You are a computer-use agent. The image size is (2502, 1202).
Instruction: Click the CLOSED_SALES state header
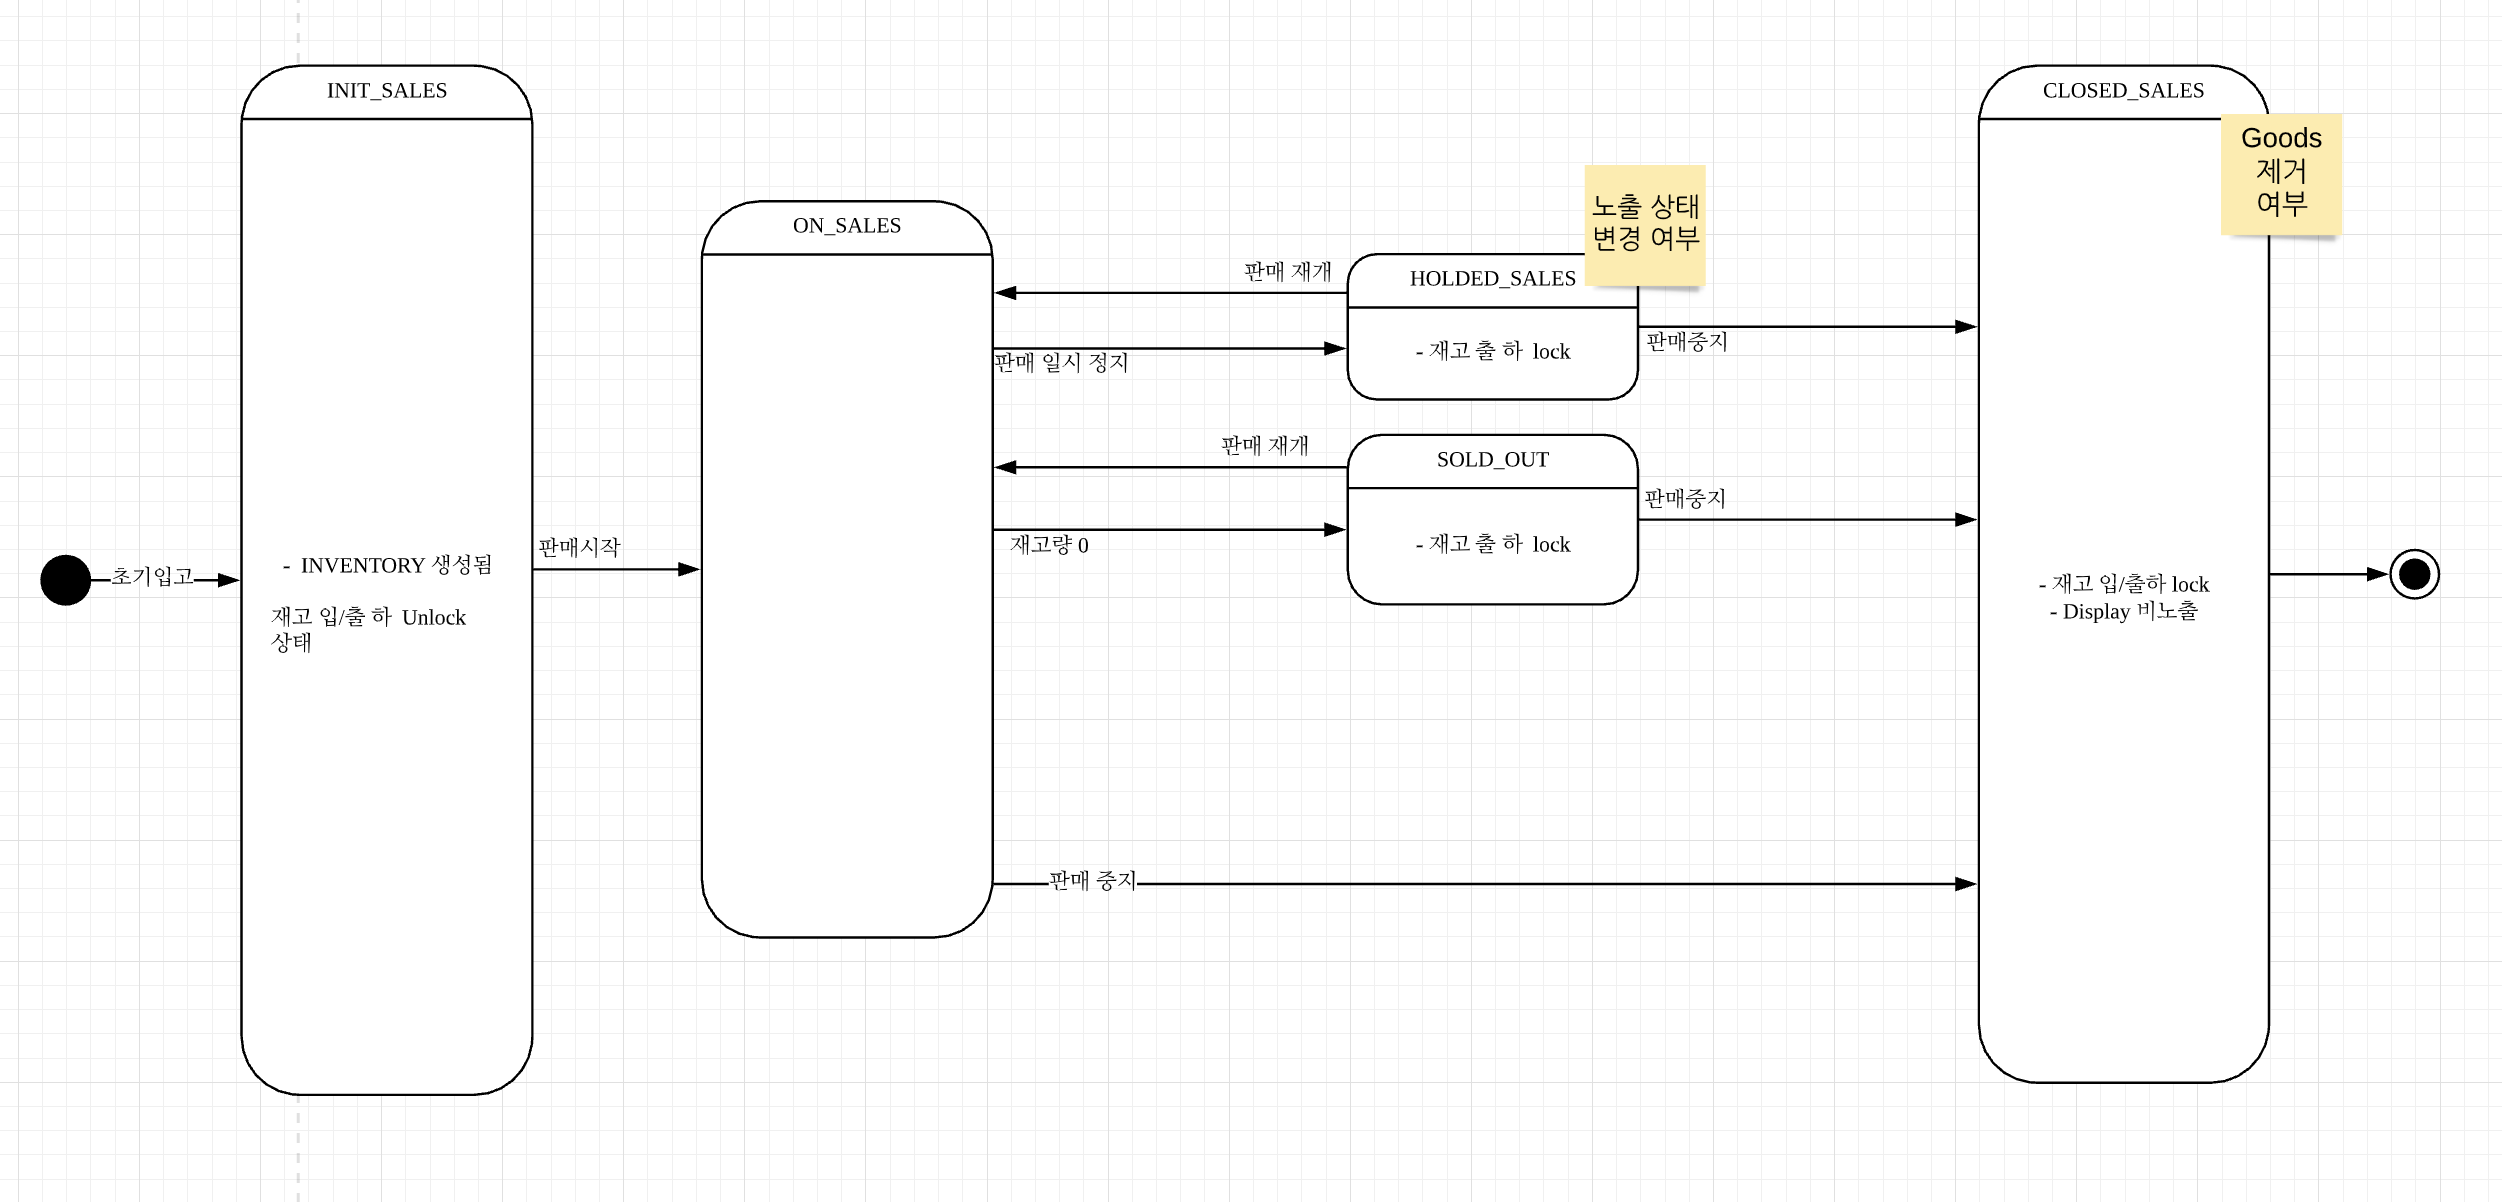point(2122,91)
